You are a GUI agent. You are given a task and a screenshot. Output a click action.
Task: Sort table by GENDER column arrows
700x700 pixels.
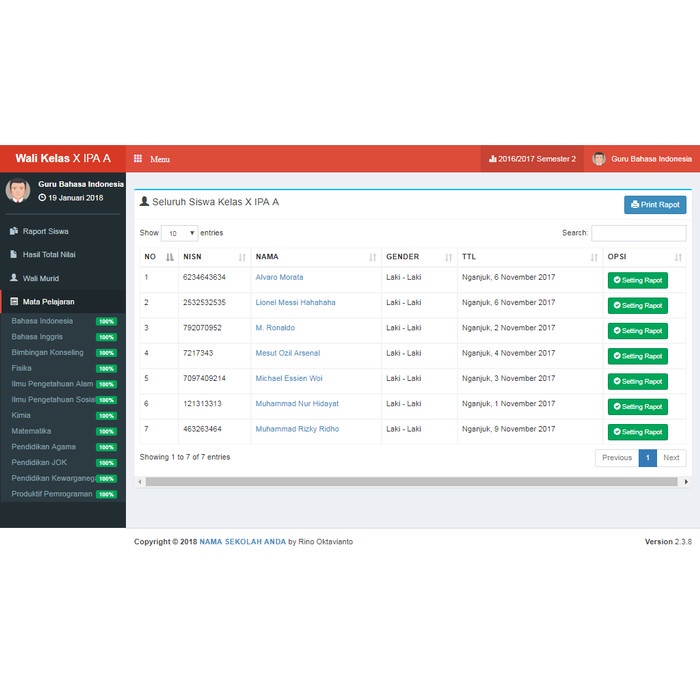[449, 257]
